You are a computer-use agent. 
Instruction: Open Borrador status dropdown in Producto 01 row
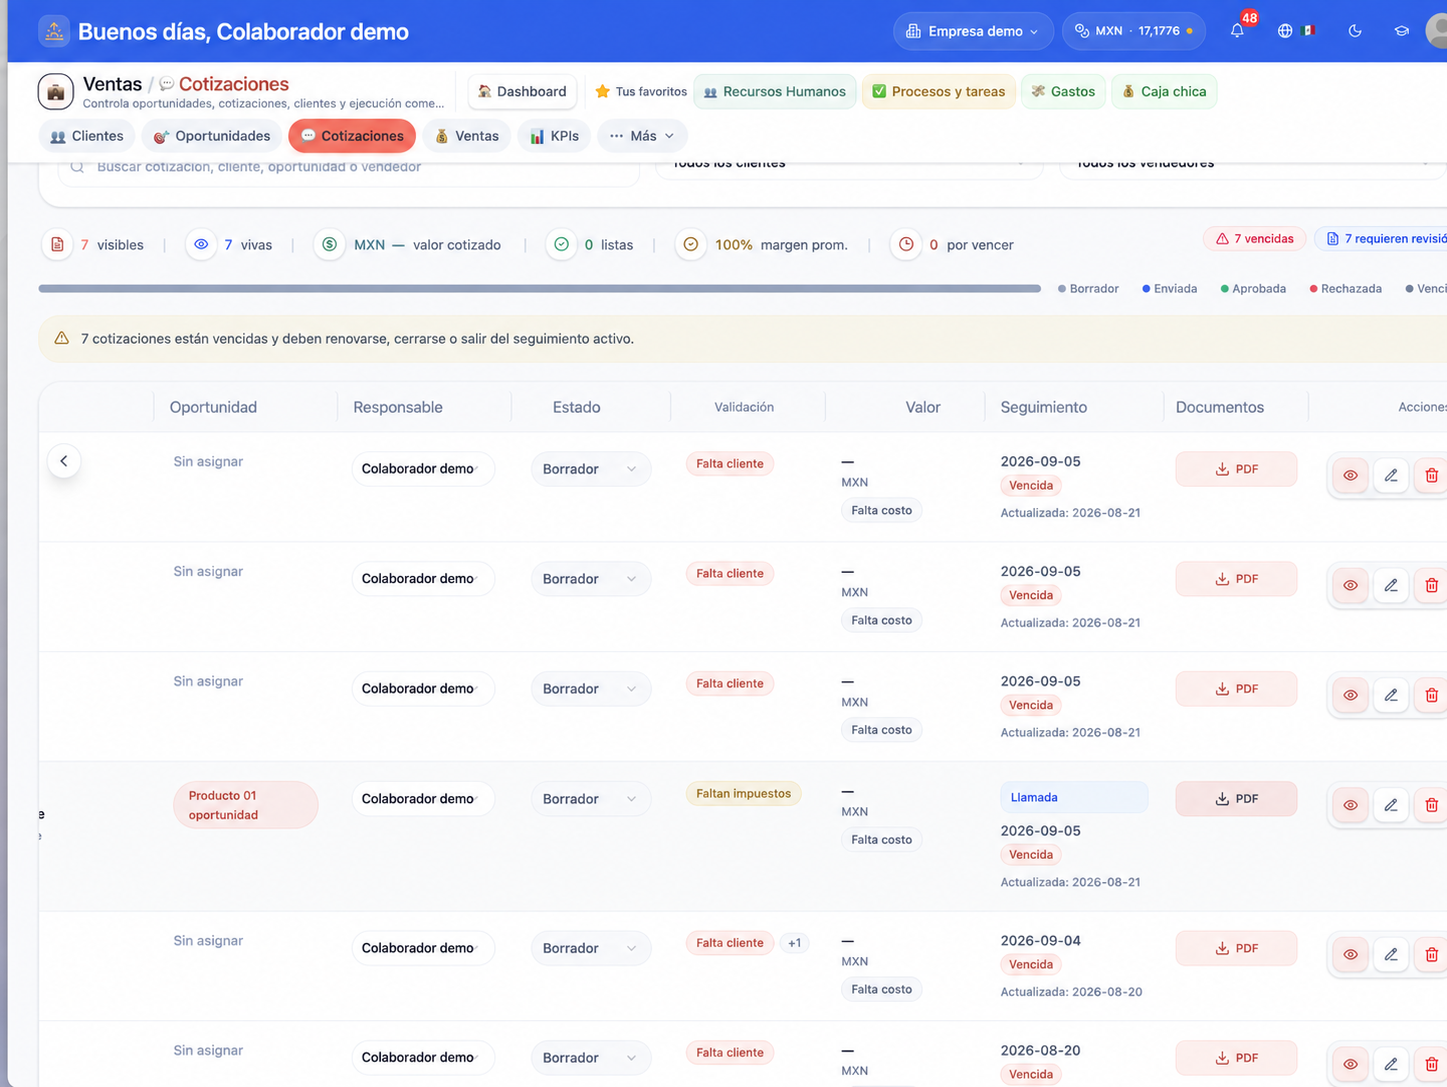(590, 799)
